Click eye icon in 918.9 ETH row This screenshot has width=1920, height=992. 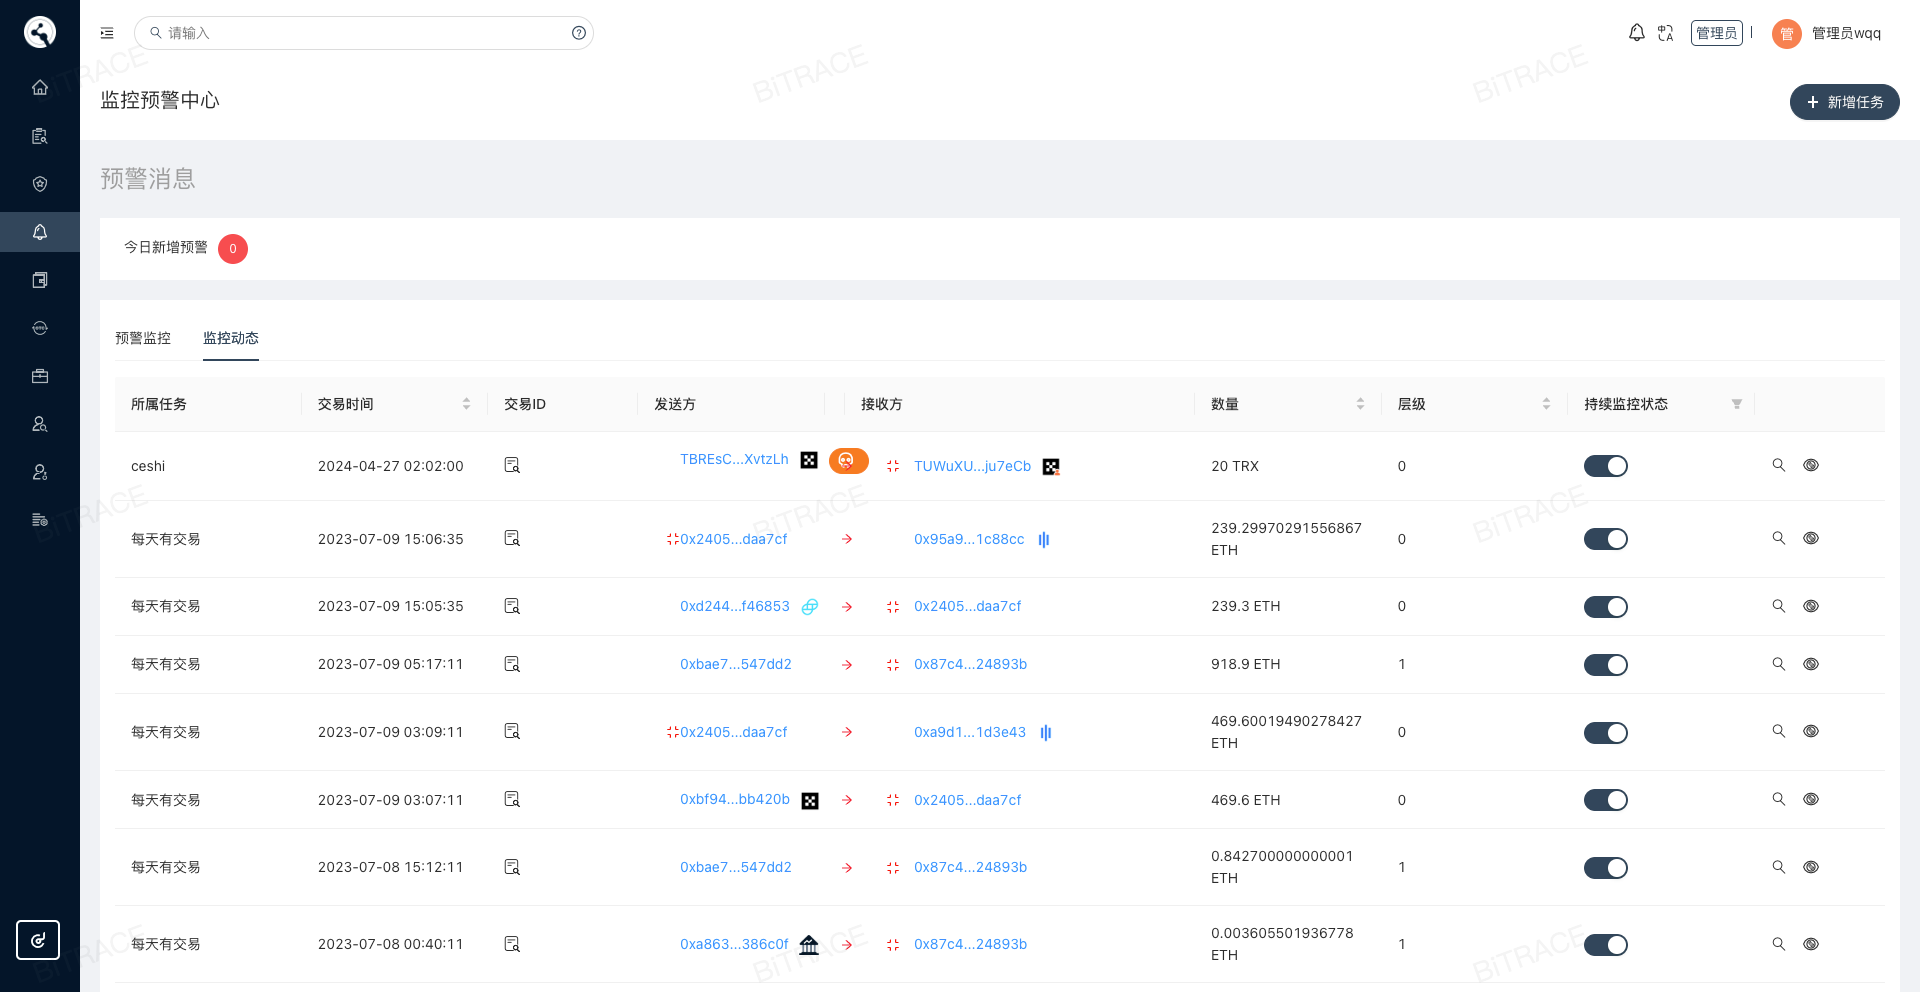click(x=1811, y=664)
